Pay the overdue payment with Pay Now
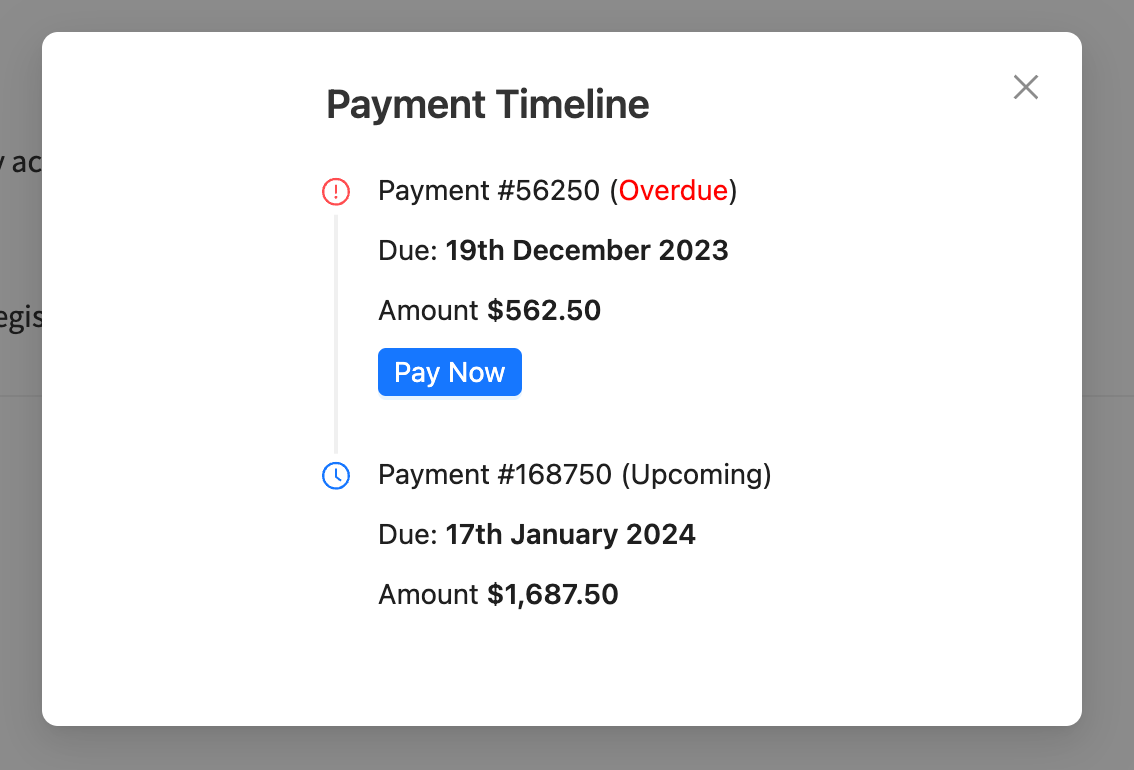Screen dimensions: 1134x770 (x=450, y=372)
